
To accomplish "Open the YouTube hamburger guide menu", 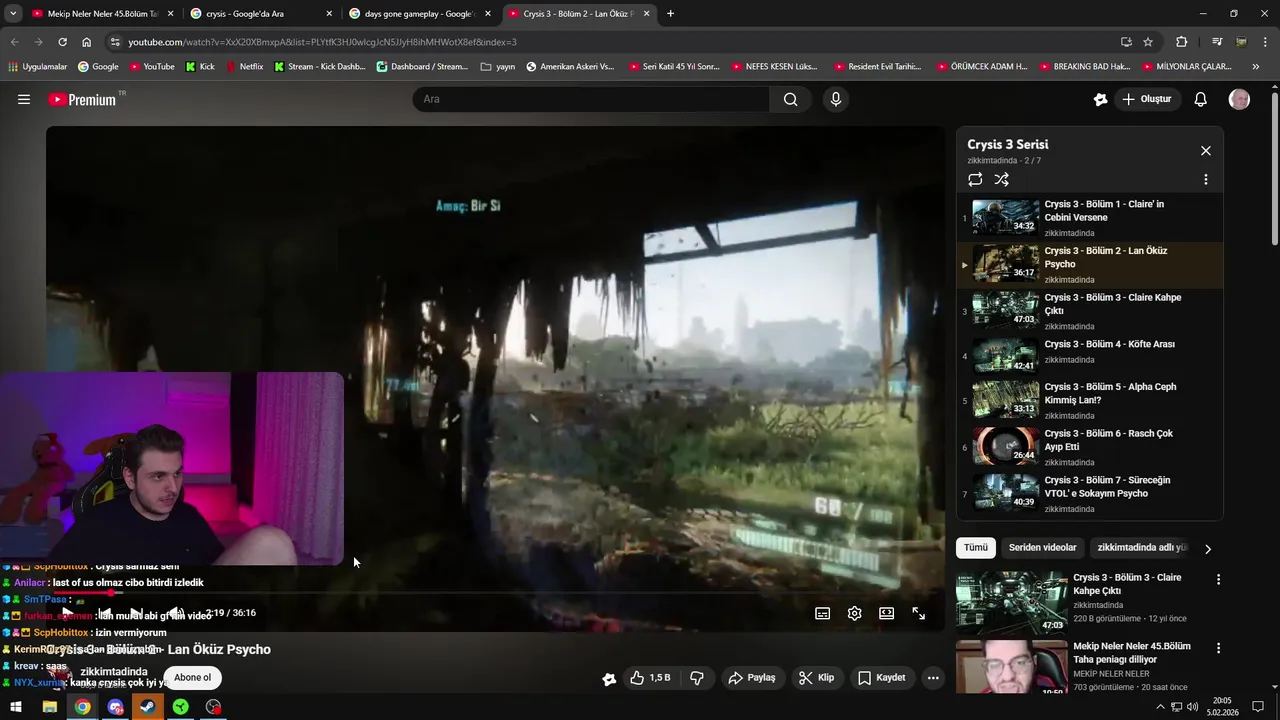I will coord(24,99).
